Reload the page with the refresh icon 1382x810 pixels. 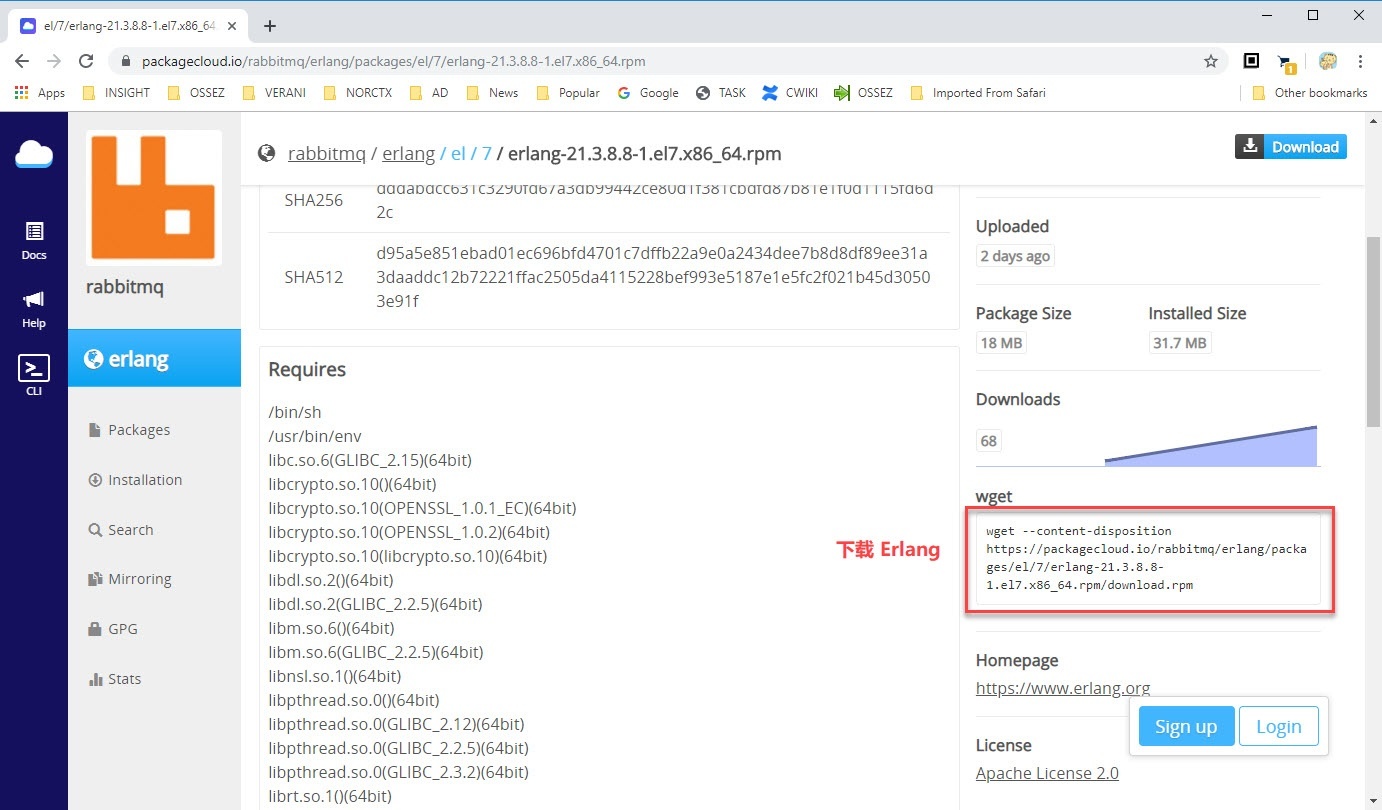[x=86, y=61]
